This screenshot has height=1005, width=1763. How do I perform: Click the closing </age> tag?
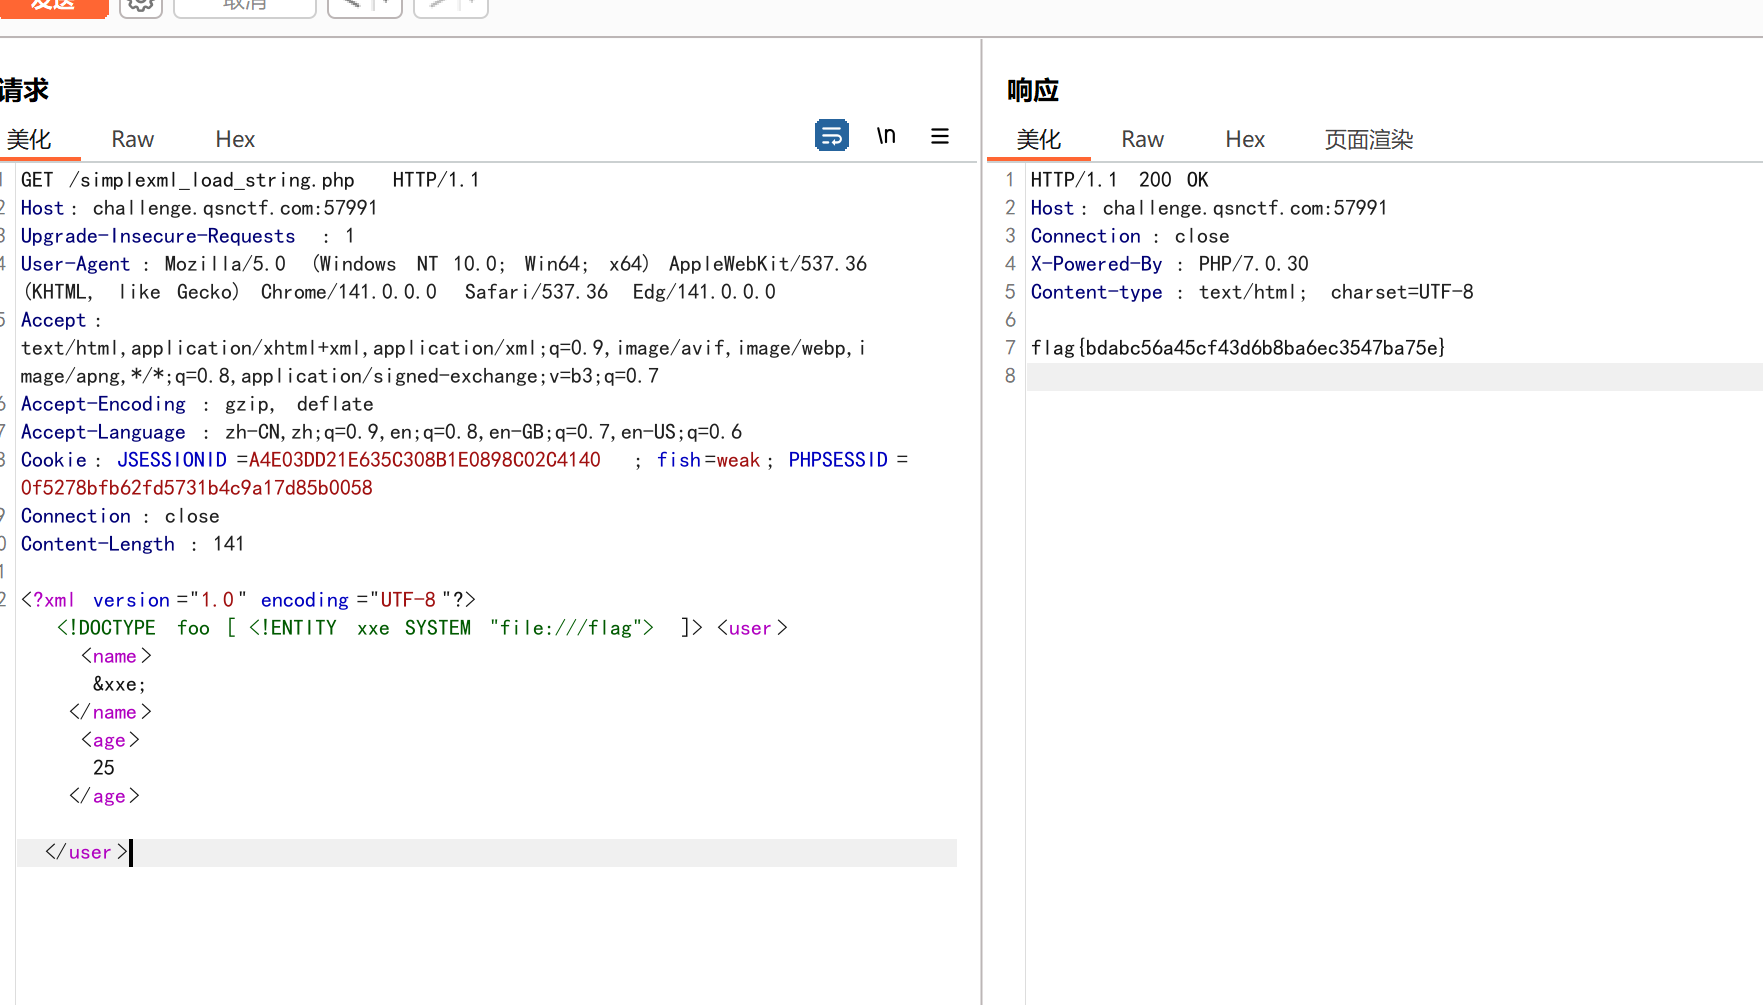click(x=104, y=796)
